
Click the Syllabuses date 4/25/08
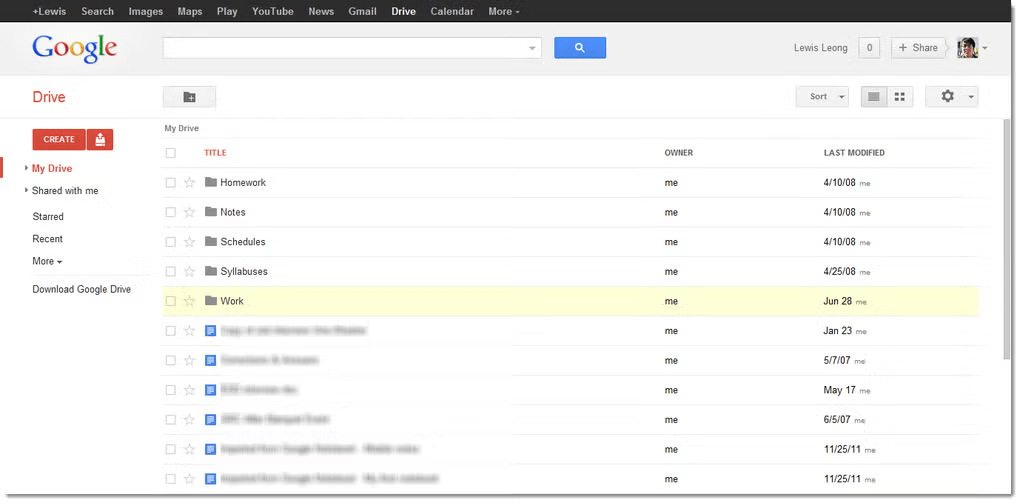coord(840,271)
